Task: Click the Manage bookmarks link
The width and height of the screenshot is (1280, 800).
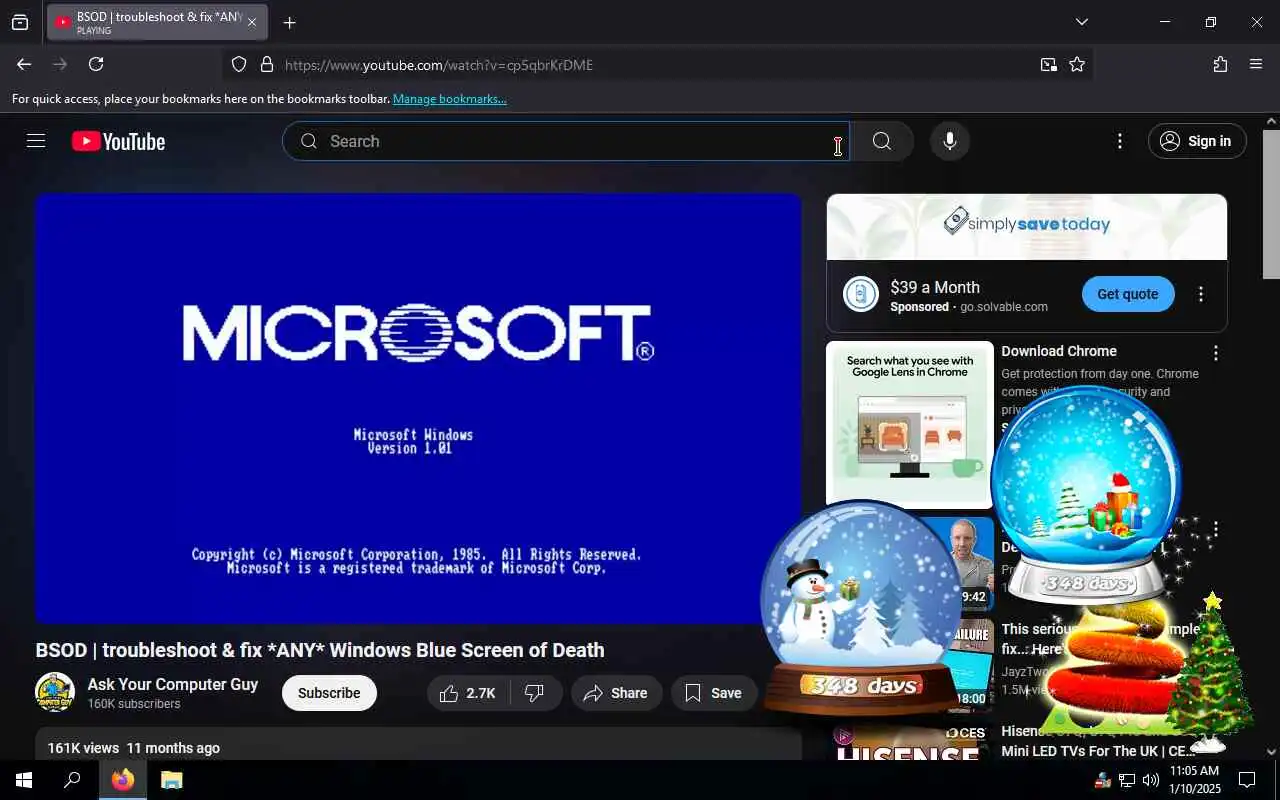Action: click(x=449, y=99)
